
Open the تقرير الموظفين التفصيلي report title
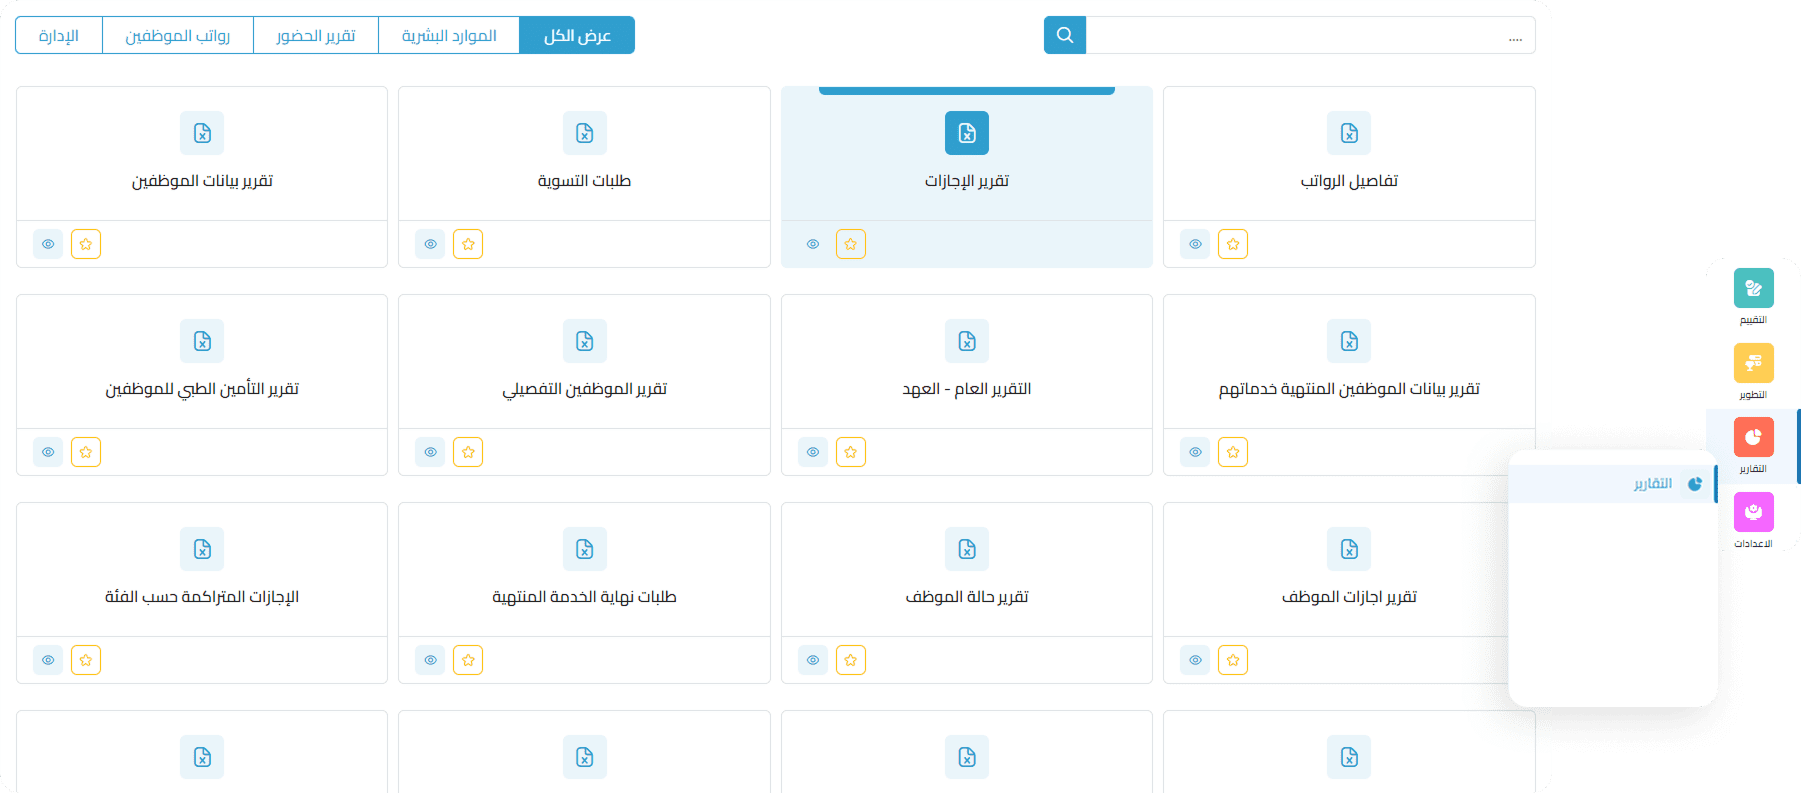pyautogui.click(x=584, y=389)
